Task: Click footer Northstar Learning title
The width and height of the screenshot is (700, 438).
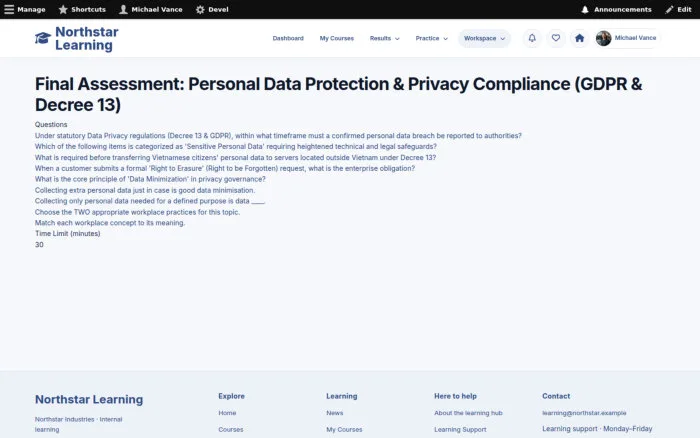Action: tap(89, 399)
